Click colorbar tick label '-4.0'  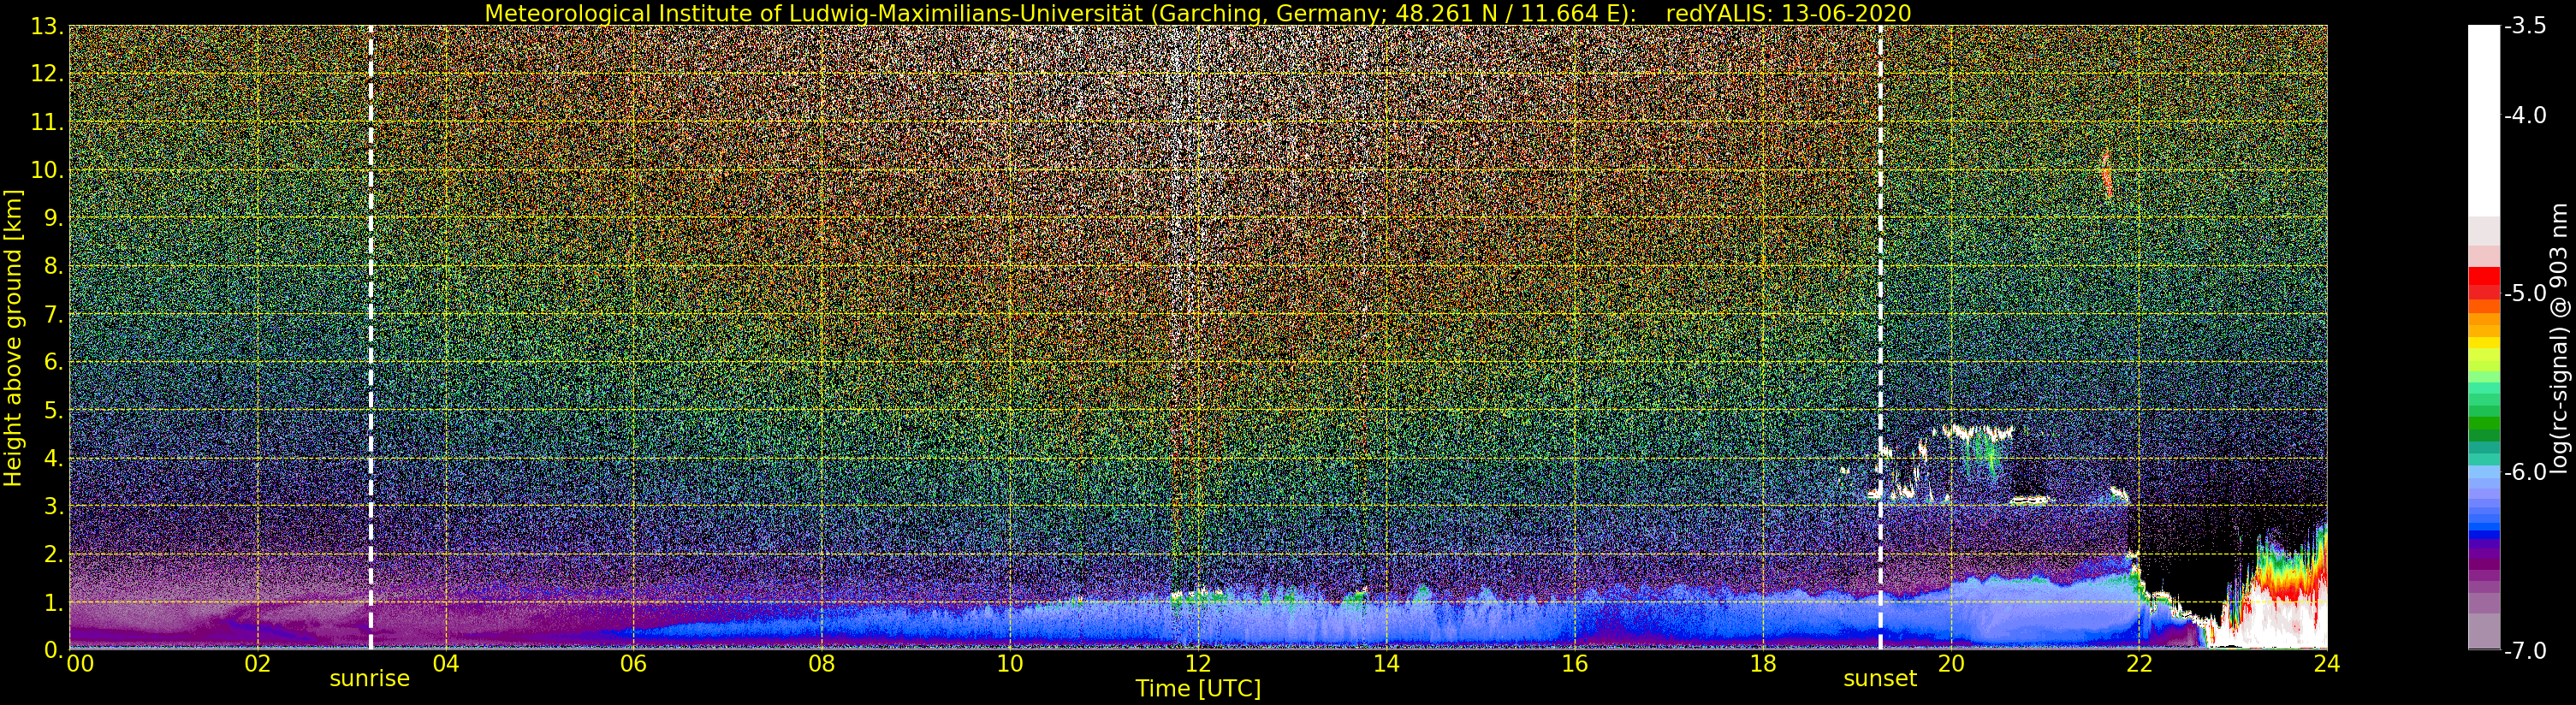pos(2525,116)
